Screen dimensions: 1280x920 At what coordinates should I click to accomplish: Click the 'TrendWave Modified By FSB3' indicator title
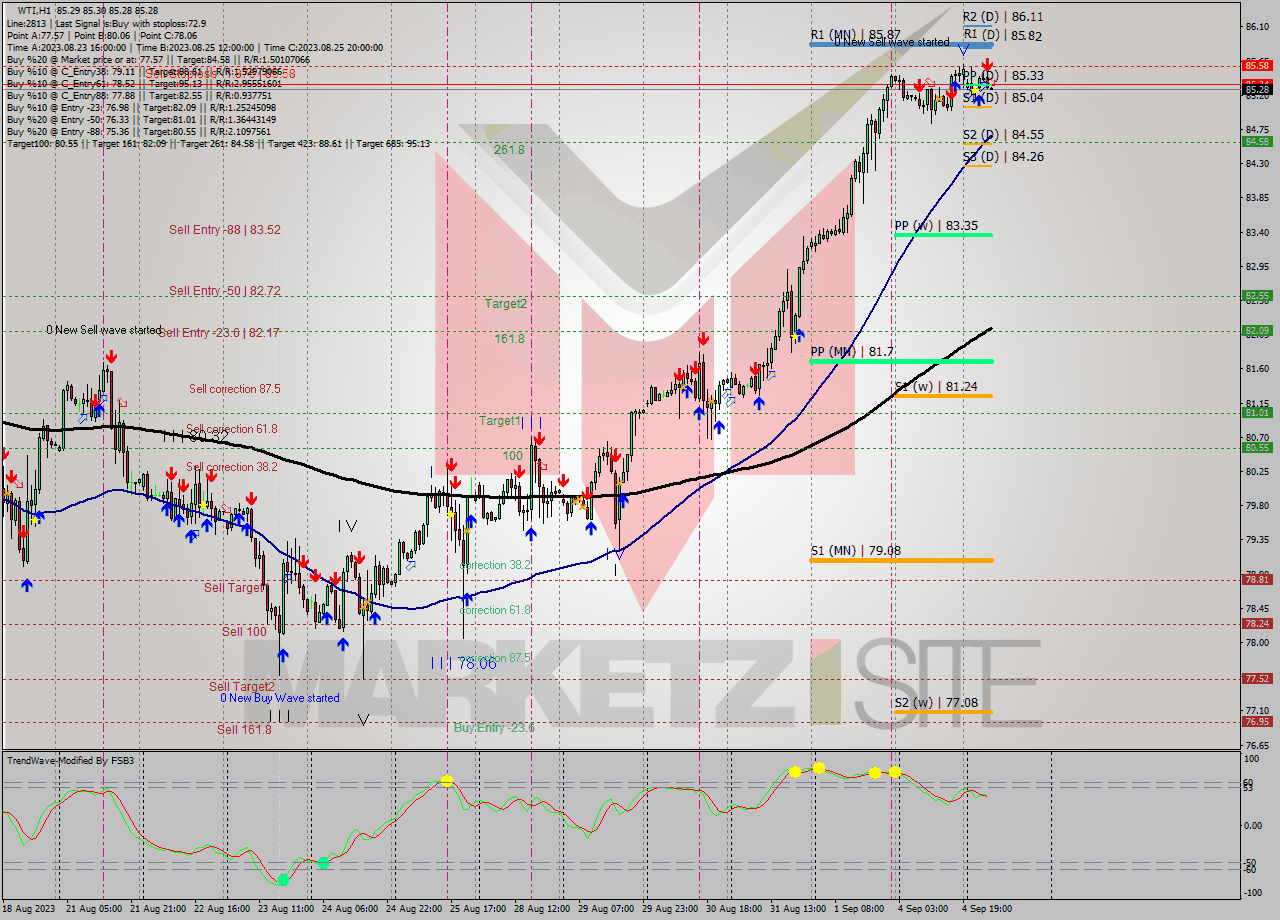point(70,761)
